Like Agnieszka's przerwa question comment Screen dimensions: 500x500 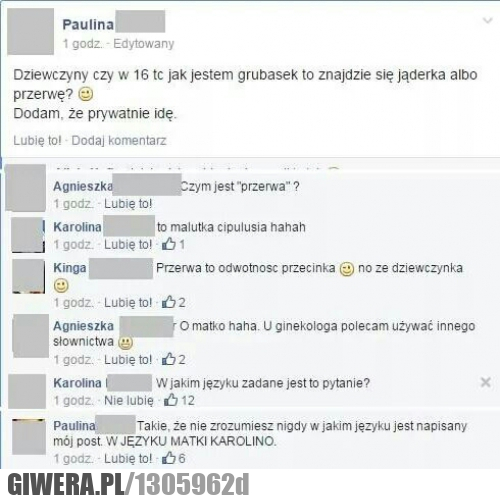click(128, 203)
